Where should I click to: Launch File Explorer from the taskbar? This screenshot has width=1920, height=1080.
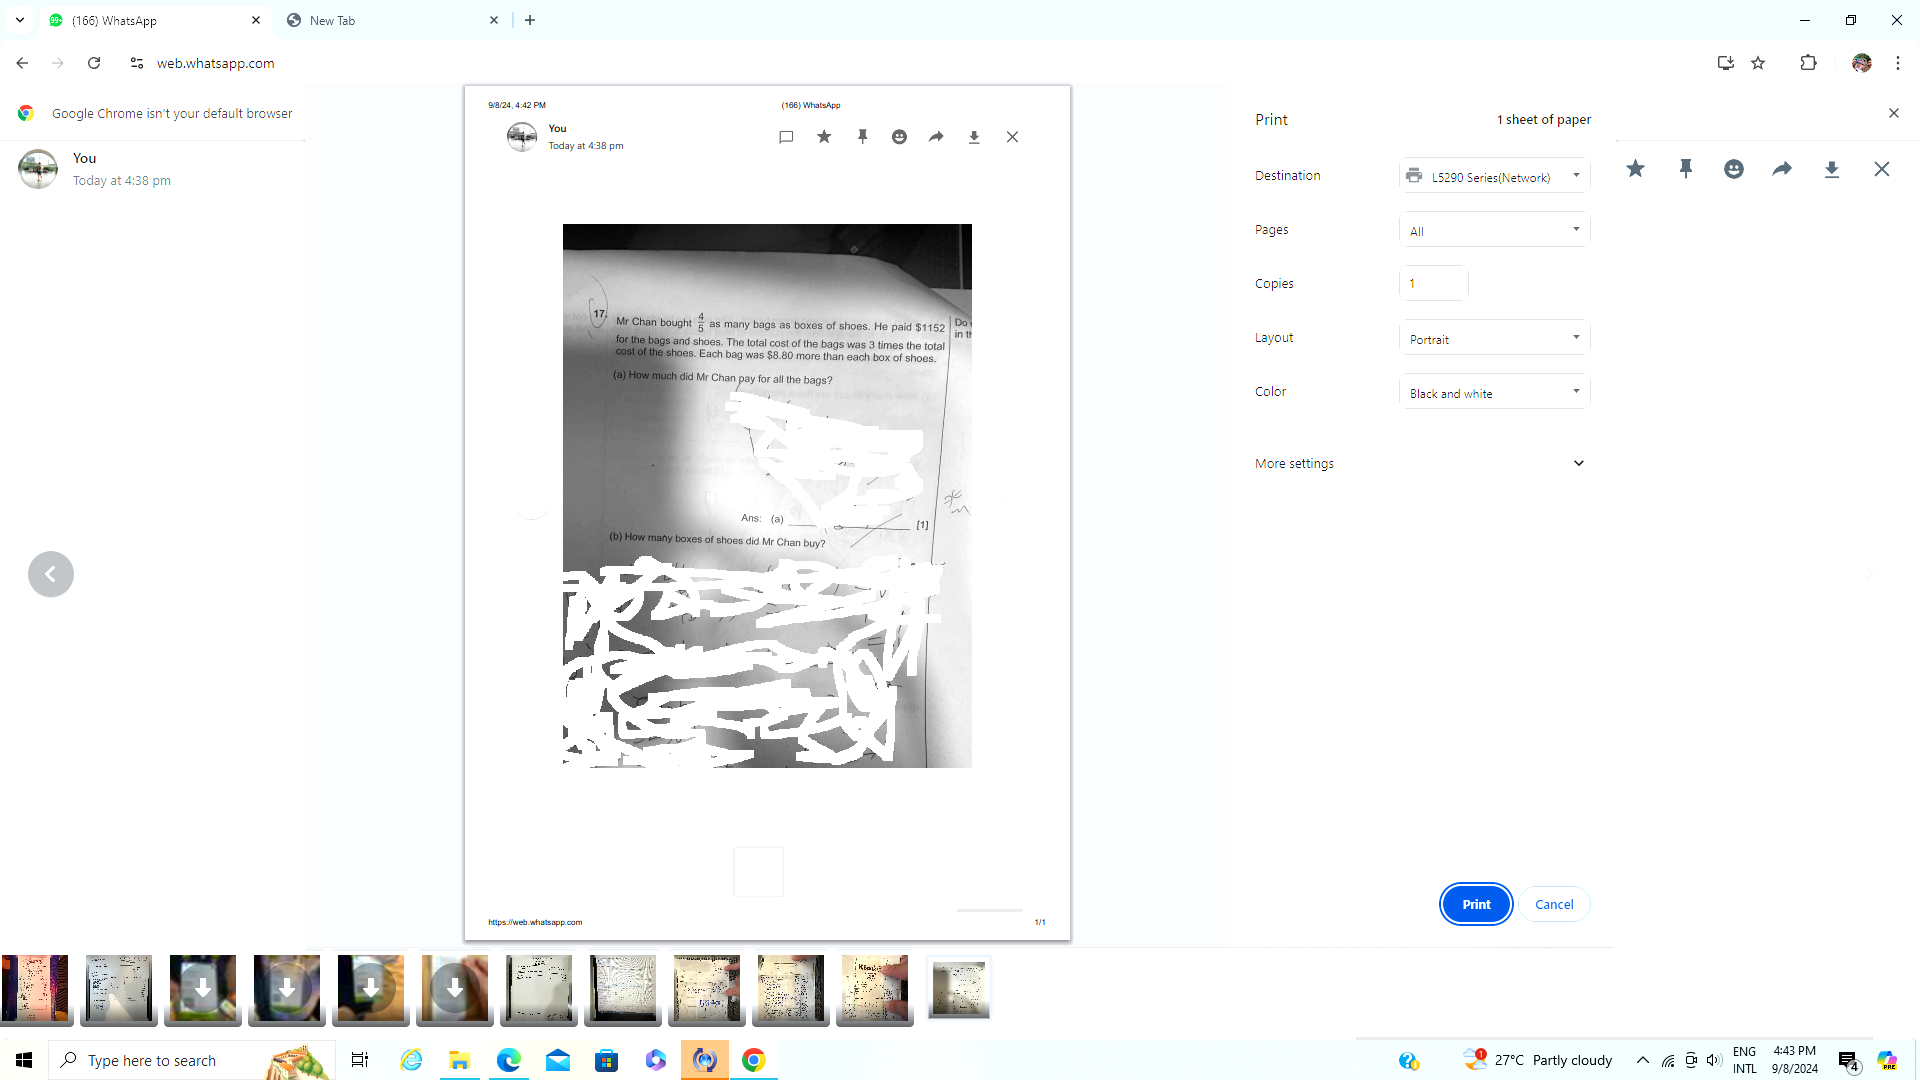[459, 1060]
